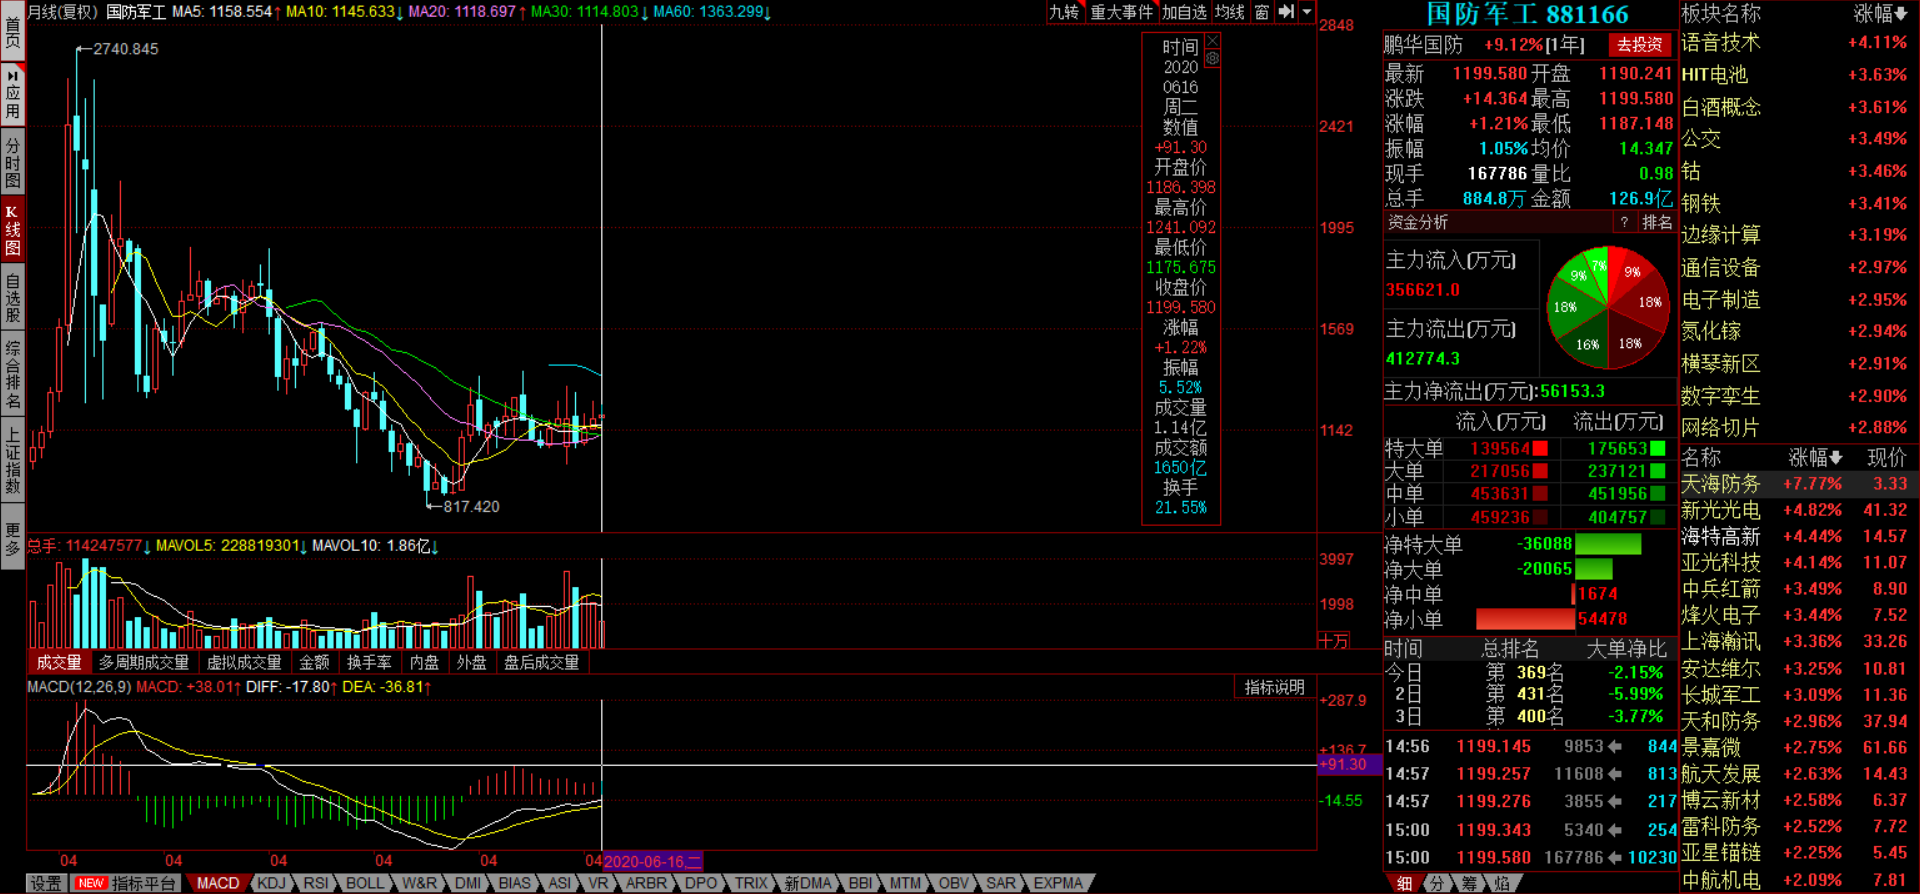This screenshot has height=894, width=1920.
Task: Open 综合排名 sidebar tab
Action: pyautogui.click(x=12, y=375)
